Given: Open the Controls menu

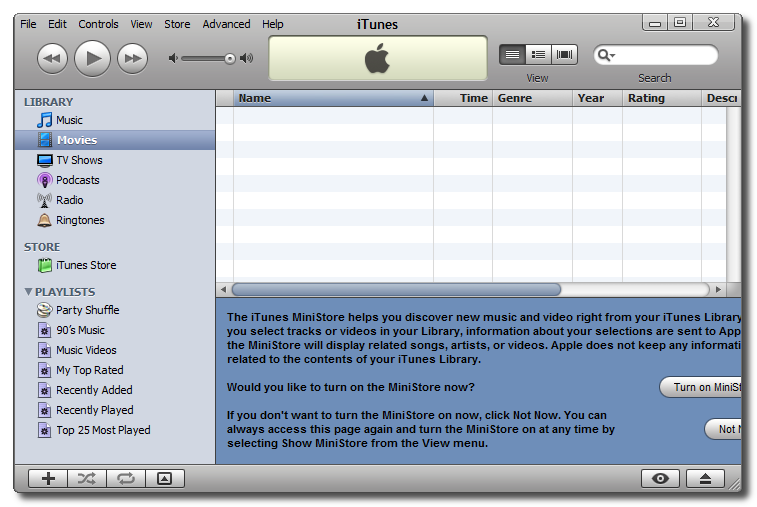Looking at the screenshot, I should (x=98, y=24).
